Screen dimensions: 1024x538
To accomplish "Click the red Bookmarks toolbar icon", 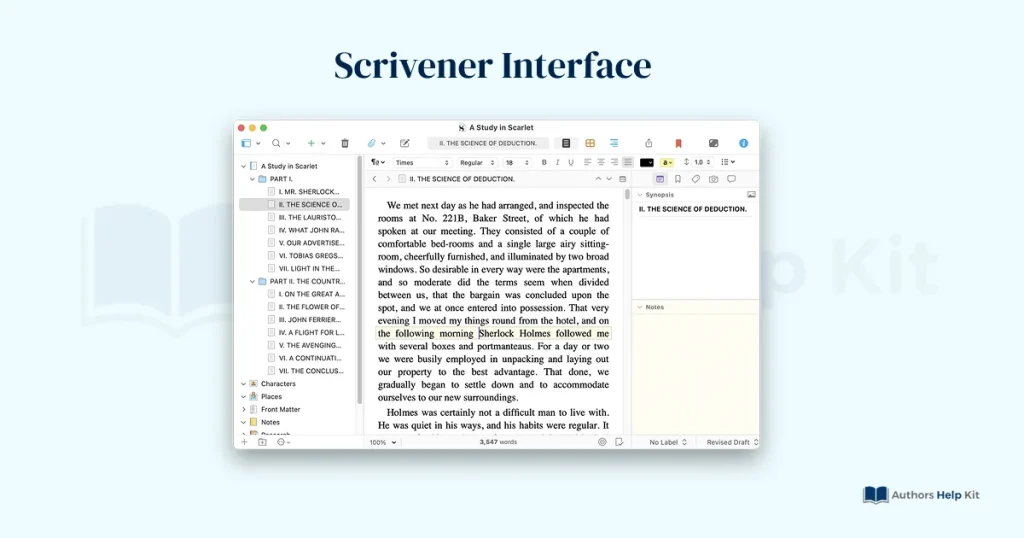I will (x=679, y=143).
